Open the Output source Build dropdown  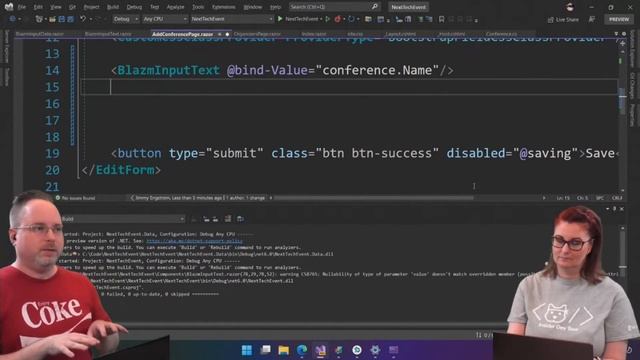click(x=122, y=219)
